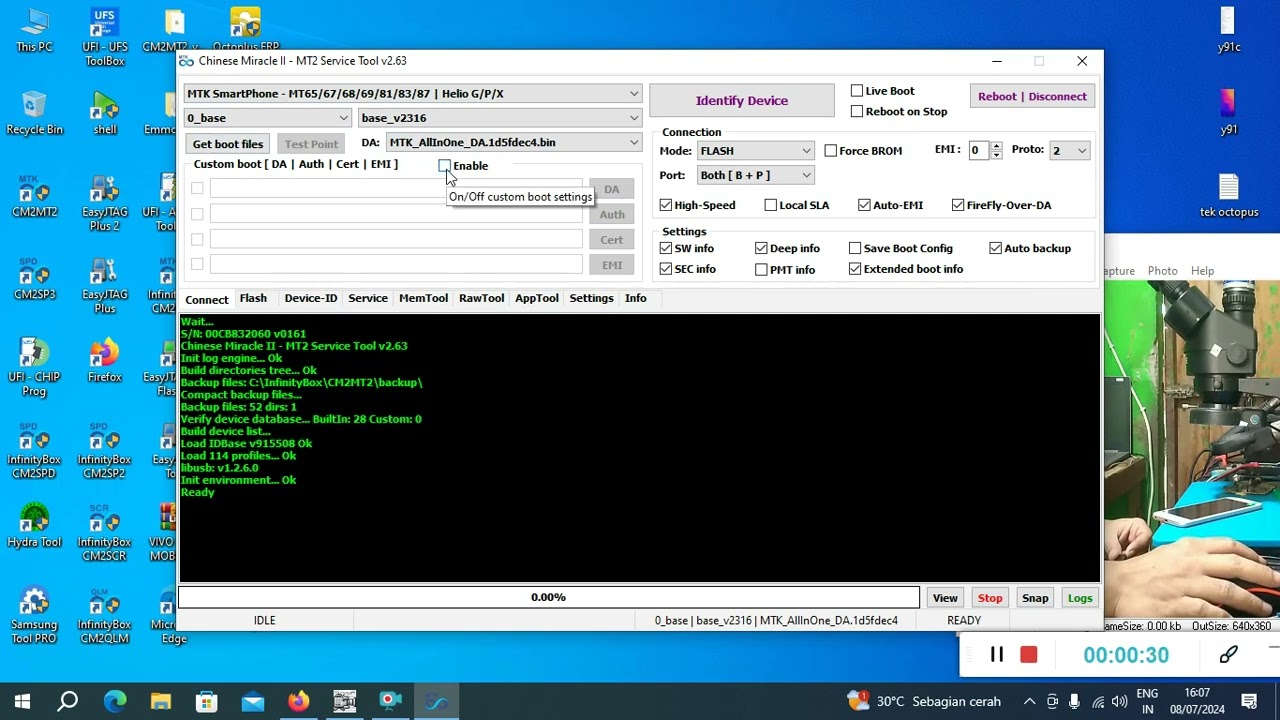
Task: Open the Device-ID tab
Action: click(311, 298)
